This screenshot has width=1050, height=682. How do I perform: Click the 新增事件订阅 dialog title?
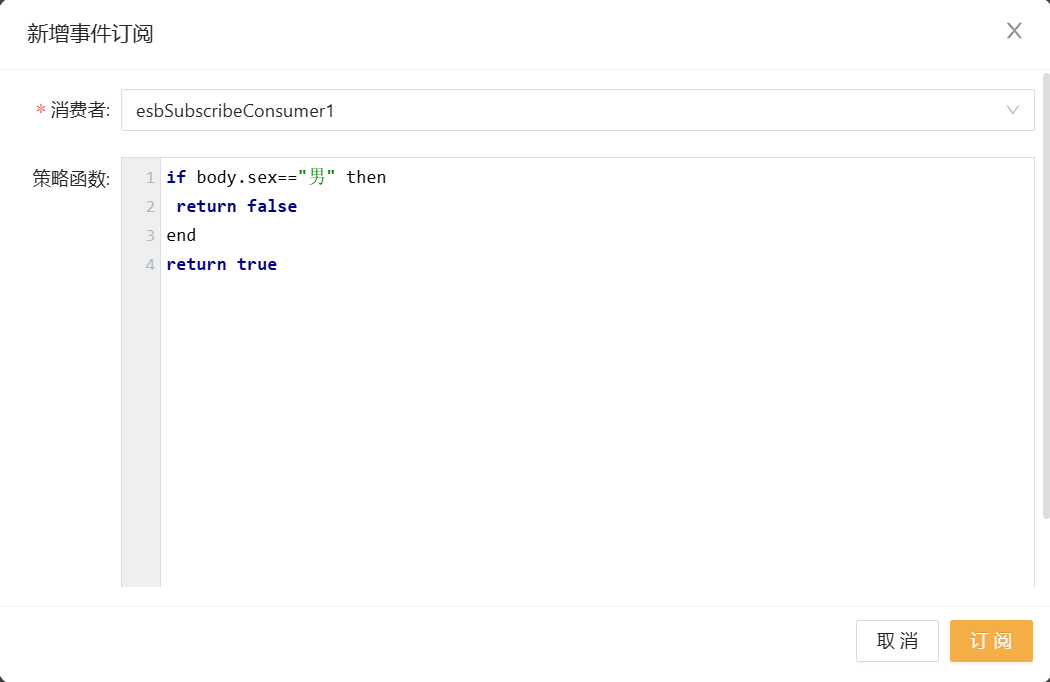pyautogui.click(x=90, y=33)
